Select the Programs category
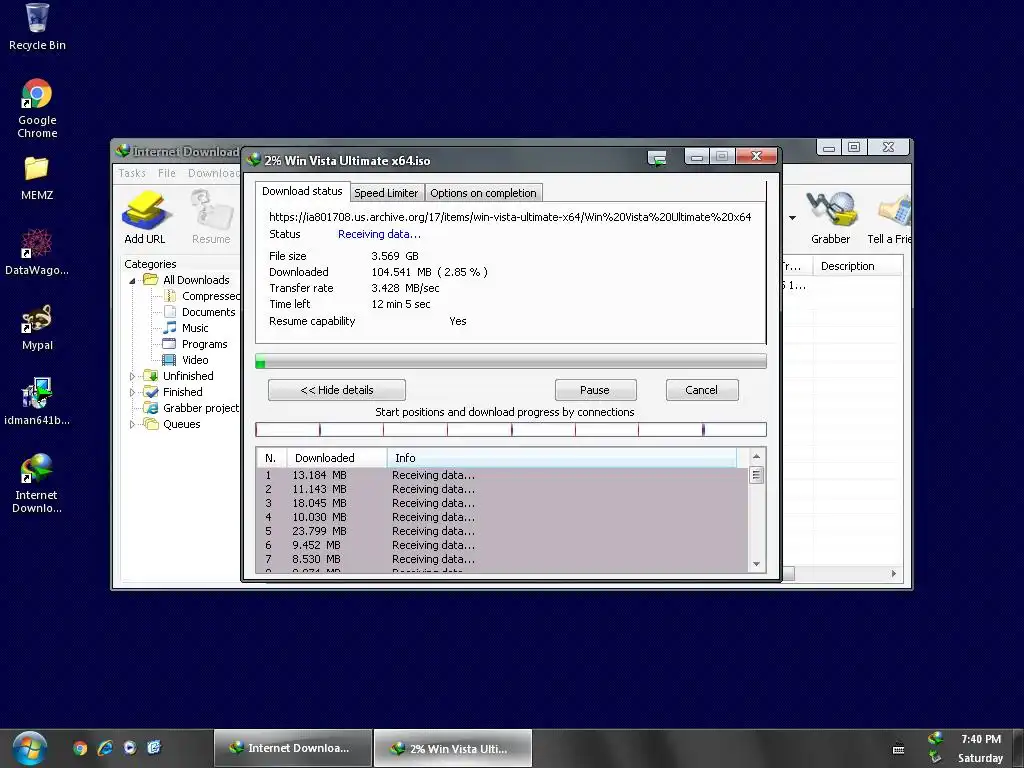Image resolution: width=1024 pixels, height=768 pixels. coord(195,344)
